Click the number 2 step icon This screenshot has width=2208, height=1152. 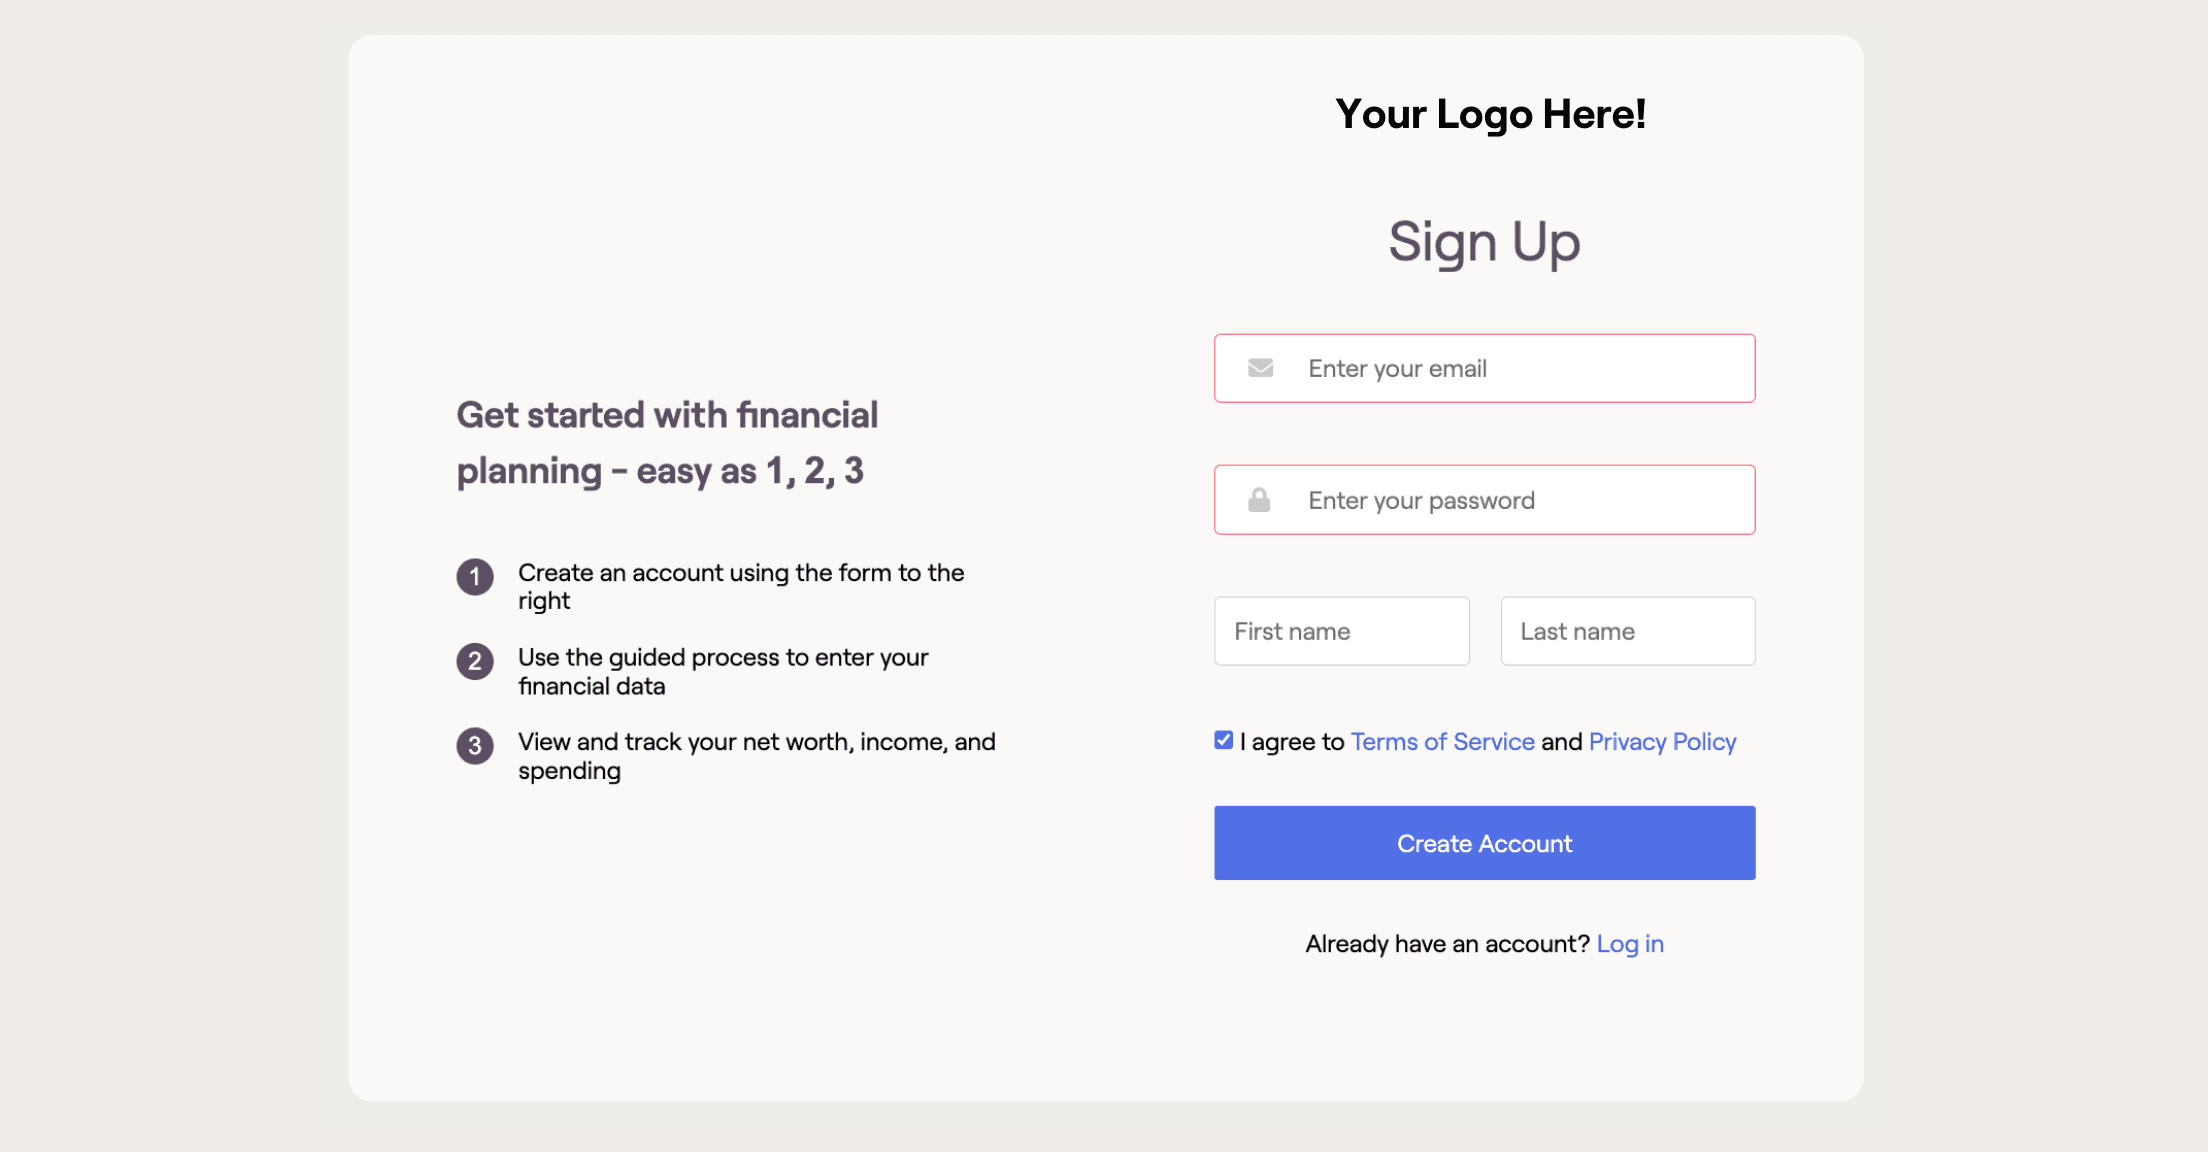pos(476,660)
